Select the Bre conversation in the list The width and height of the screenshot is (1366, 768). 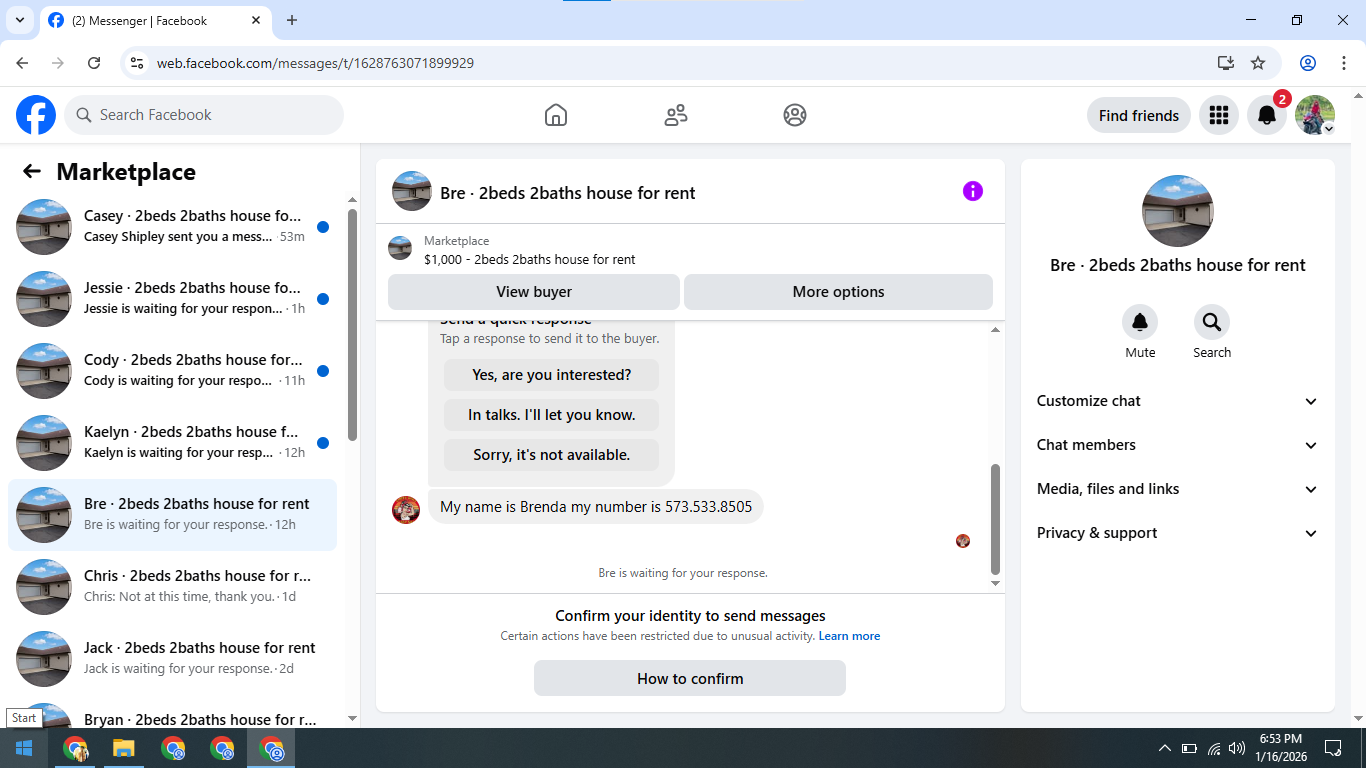(x=172, y=515)
